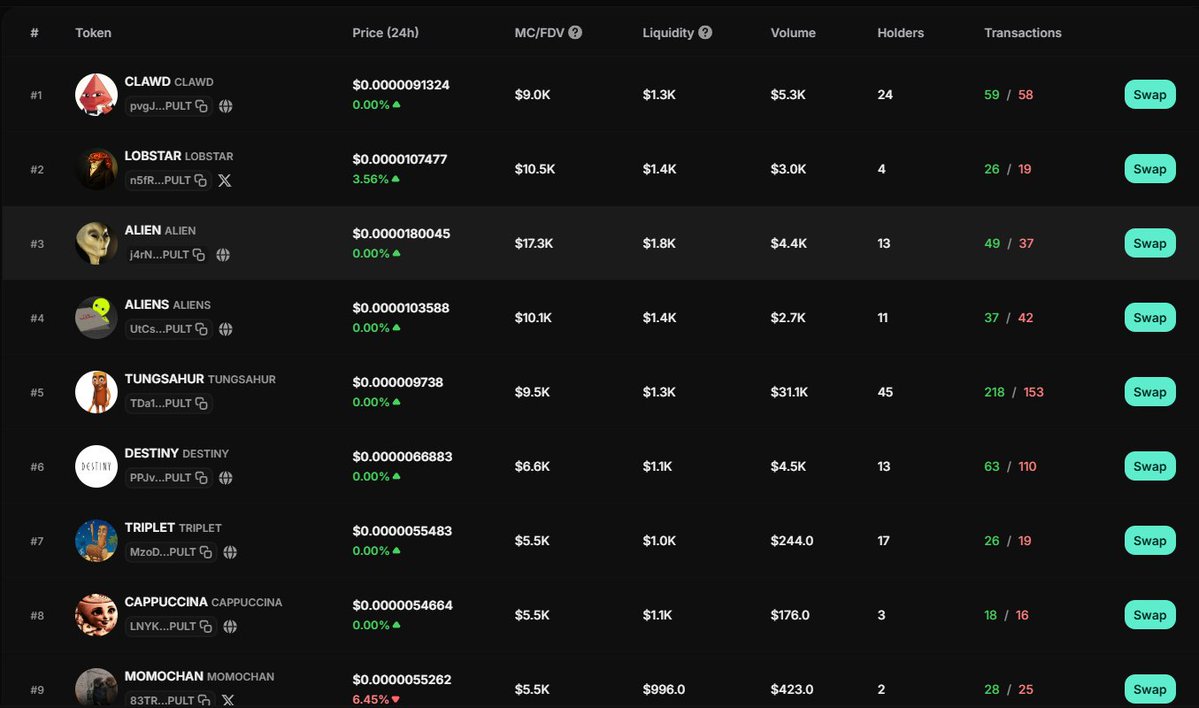Sort by the MC/FDV column header
The image size is (1199, 708).
point(539,33)
